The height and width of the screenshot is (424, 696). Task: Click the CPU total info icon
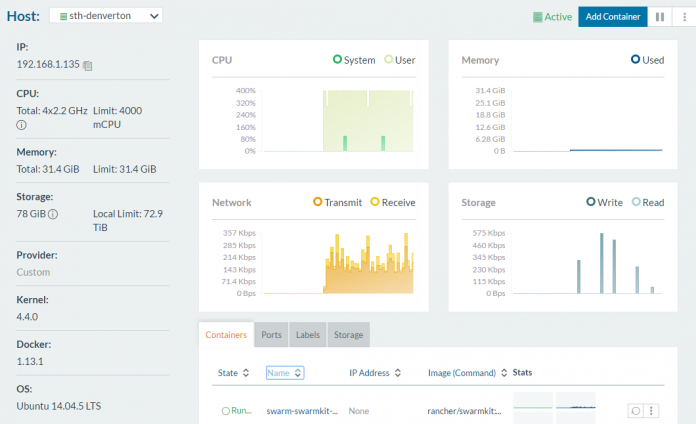click(x=22, y=126)
